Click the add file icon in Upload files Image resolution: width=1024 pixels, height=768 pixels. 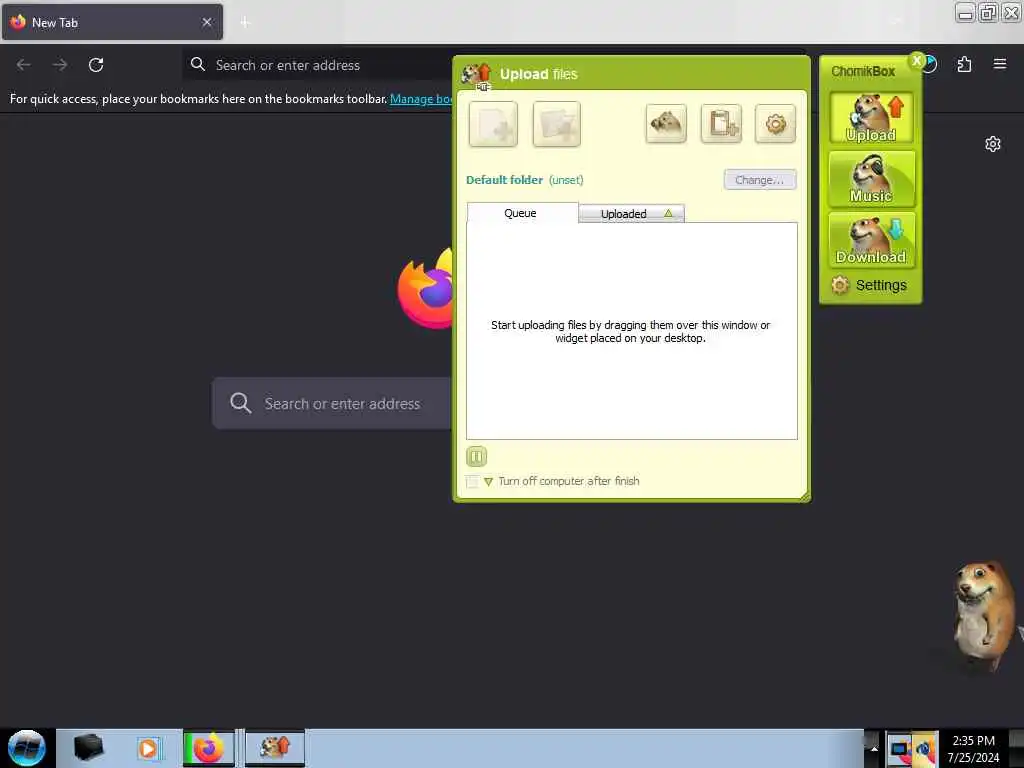click(493, 124)
